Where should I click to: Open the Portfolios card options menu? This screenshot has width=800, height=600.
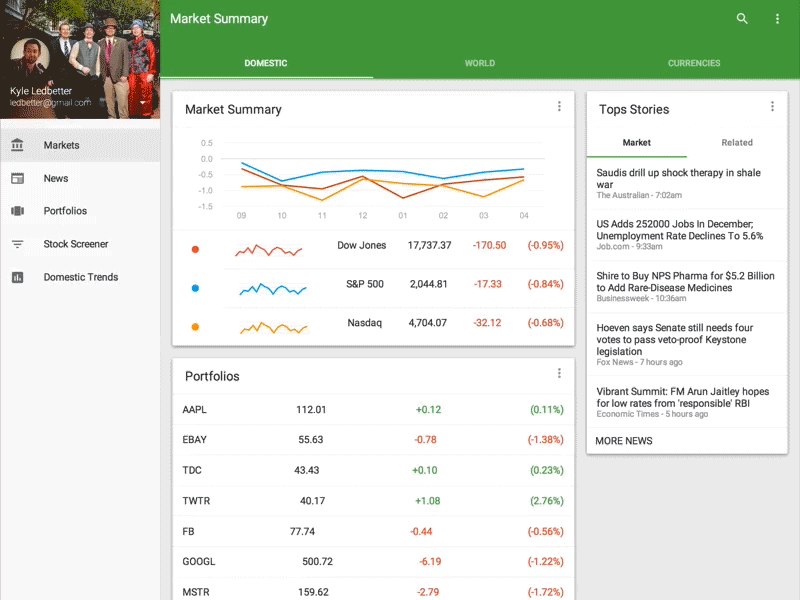pyautogui.click(x=559, y=373)
